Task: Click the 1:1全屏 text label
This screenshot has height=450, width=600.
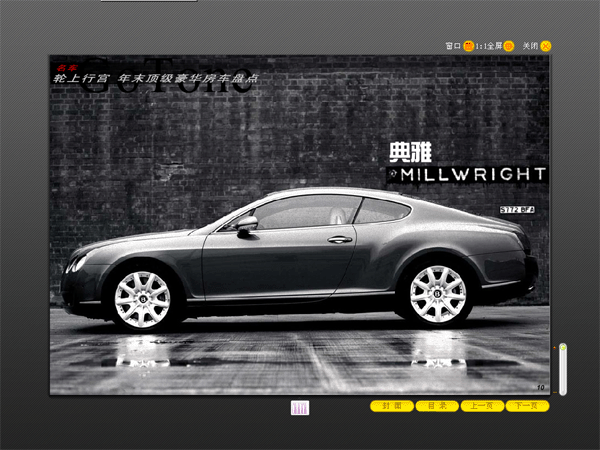Action: [x=489, y=46]
